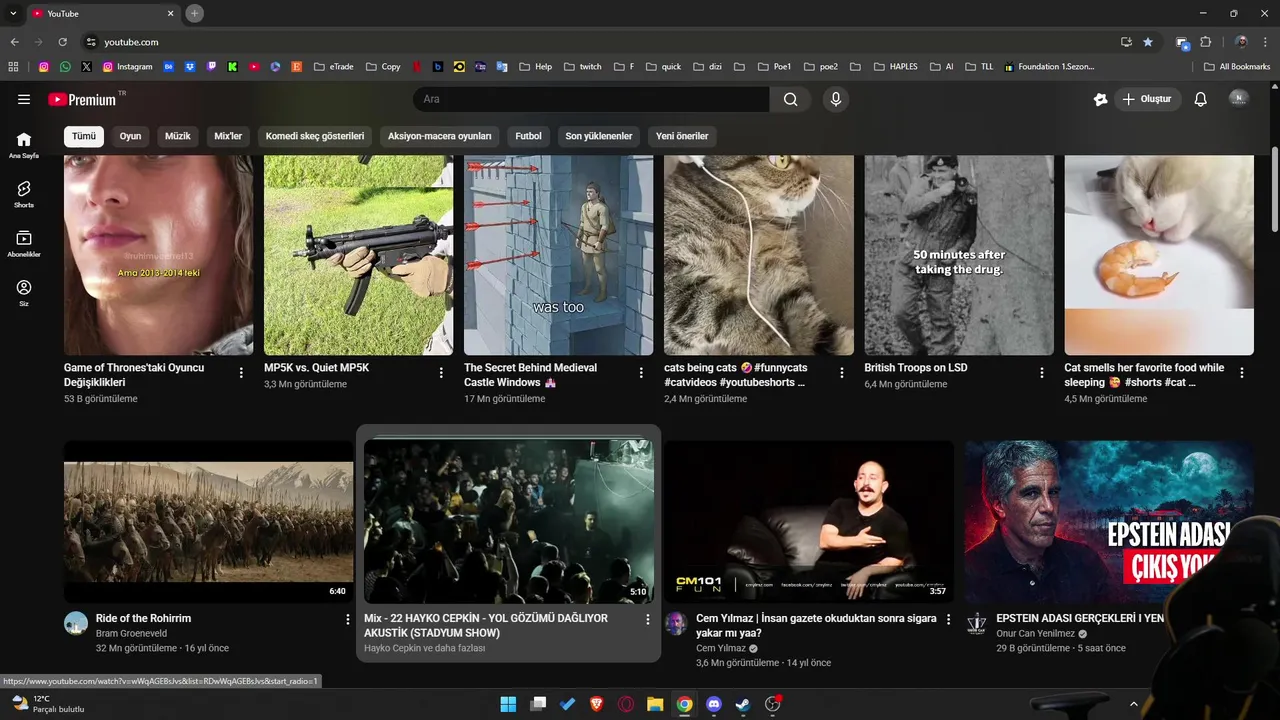Open the Netflix bookmark
Screen dimensions: 1280x720
click(x=417, y=67)
